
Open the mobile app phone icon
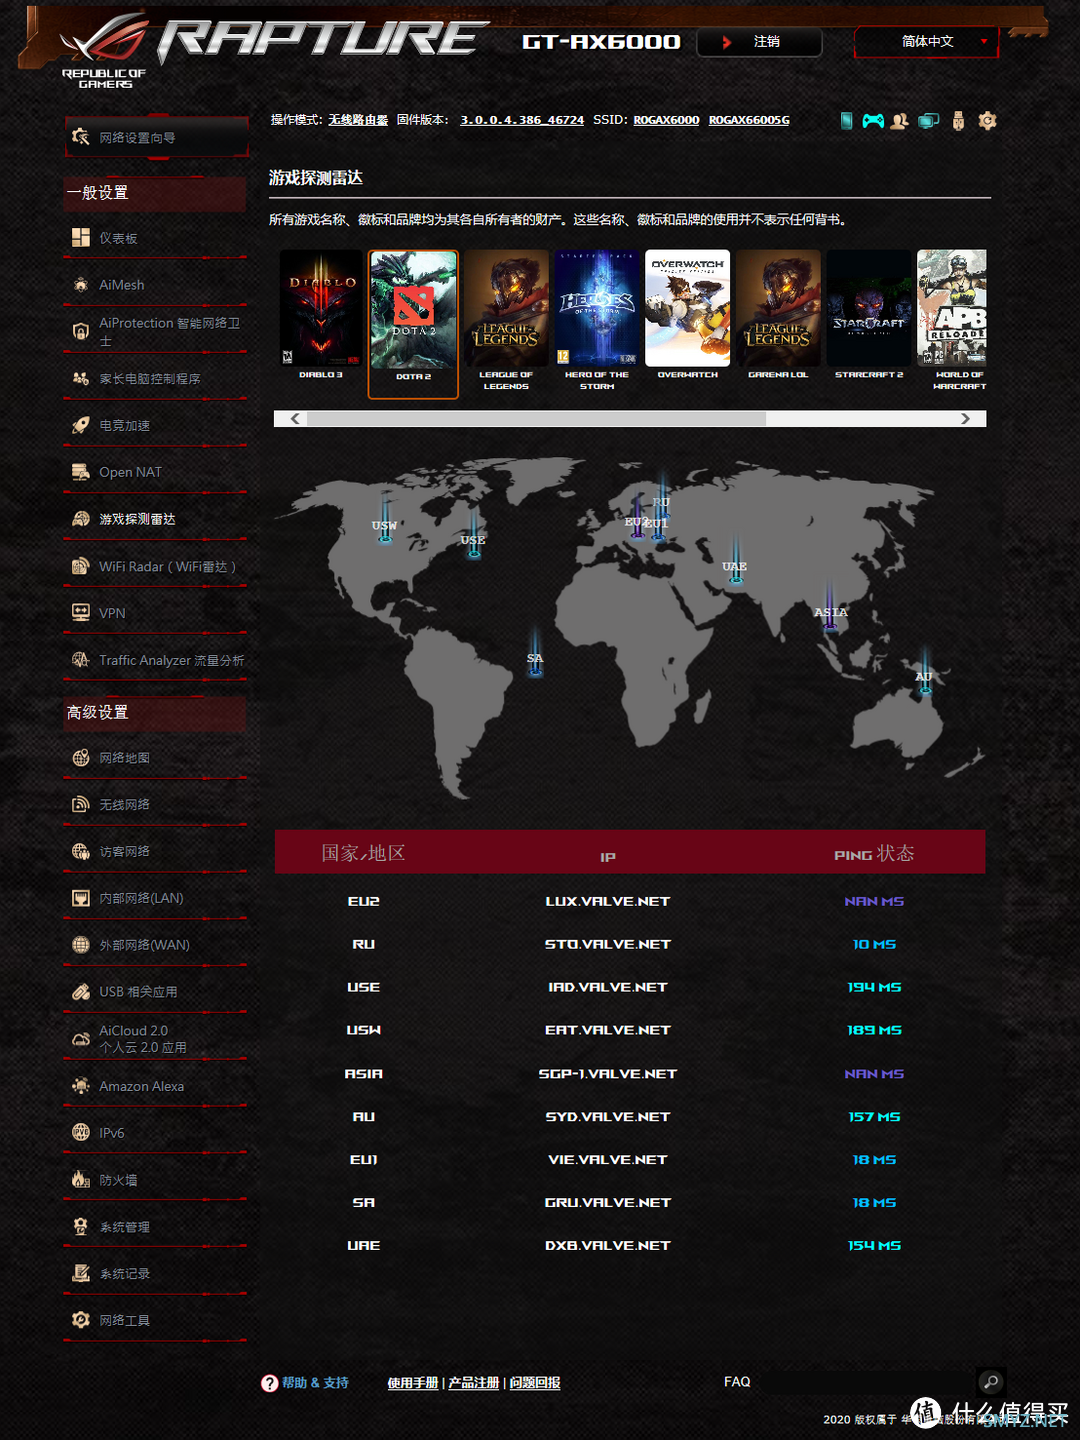(x=846, y=121)
